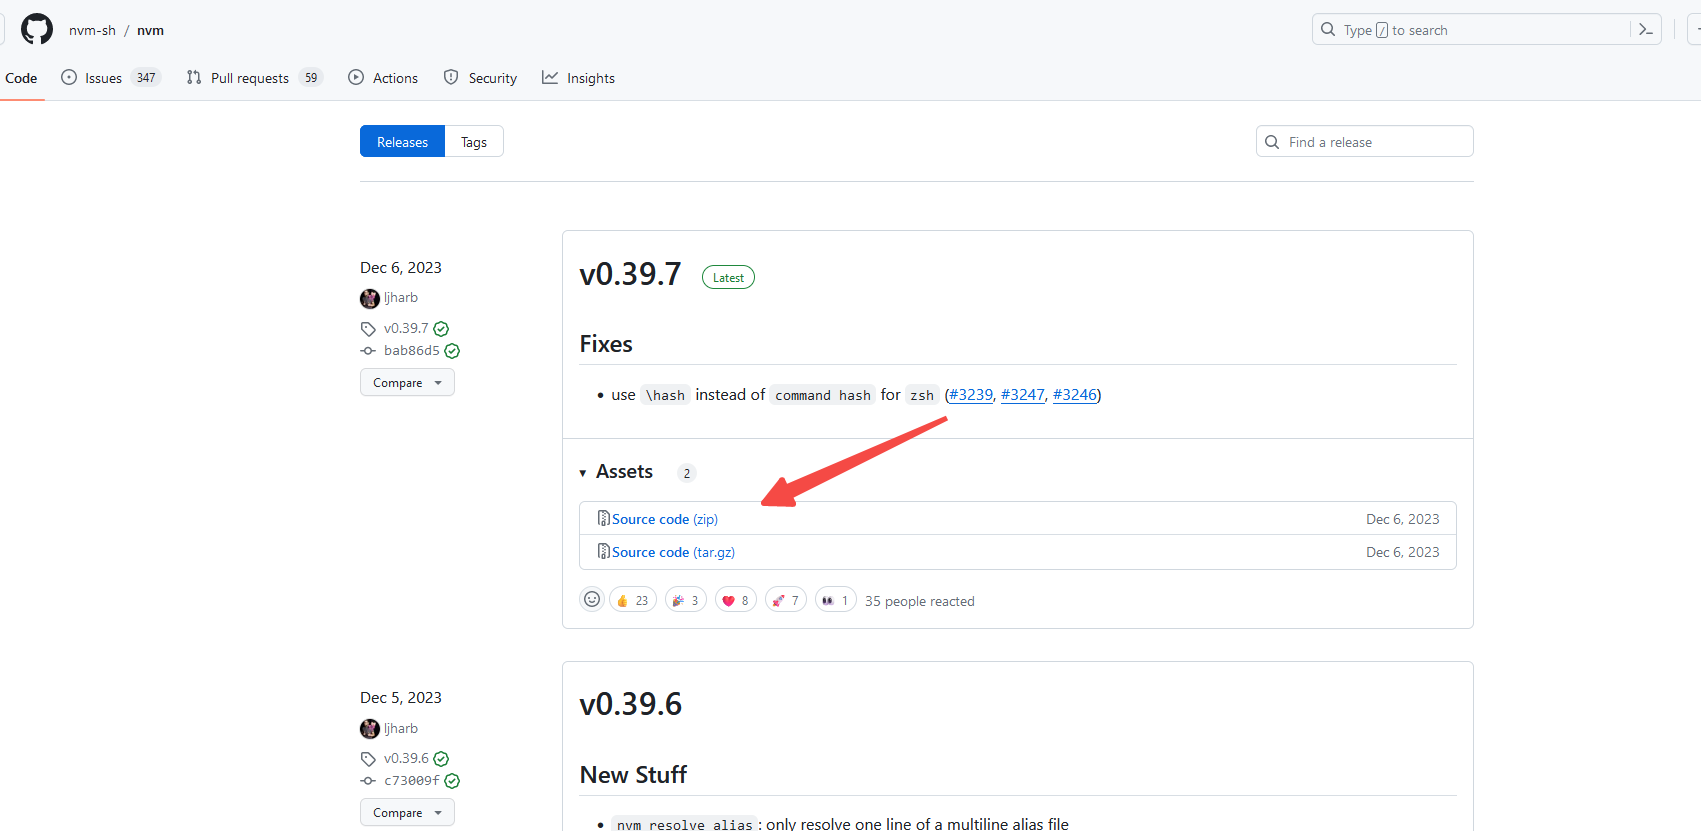Toggle the eyes reaction with 1

(x=836, y=600)
